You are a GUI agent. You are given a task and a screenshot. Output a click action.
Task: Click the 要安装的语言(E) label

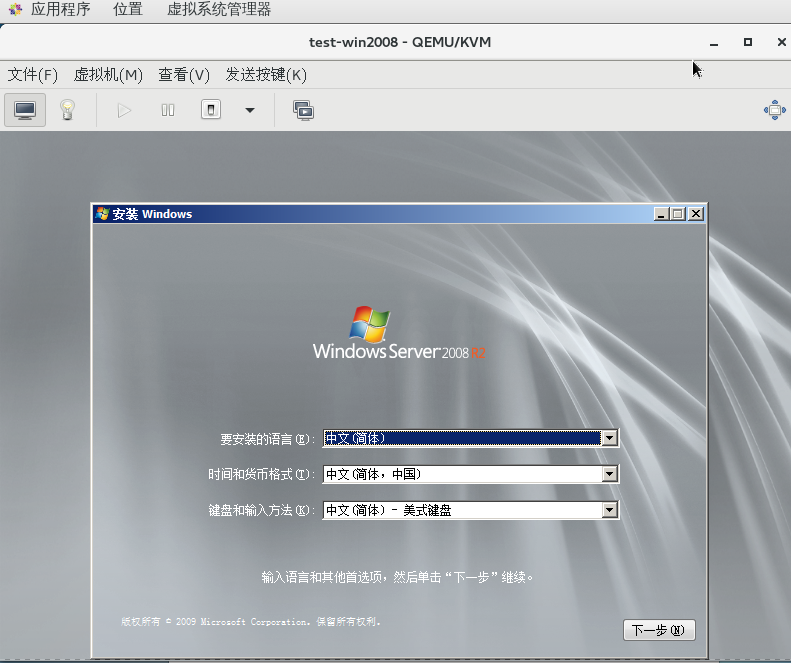[x=267, y=439]
